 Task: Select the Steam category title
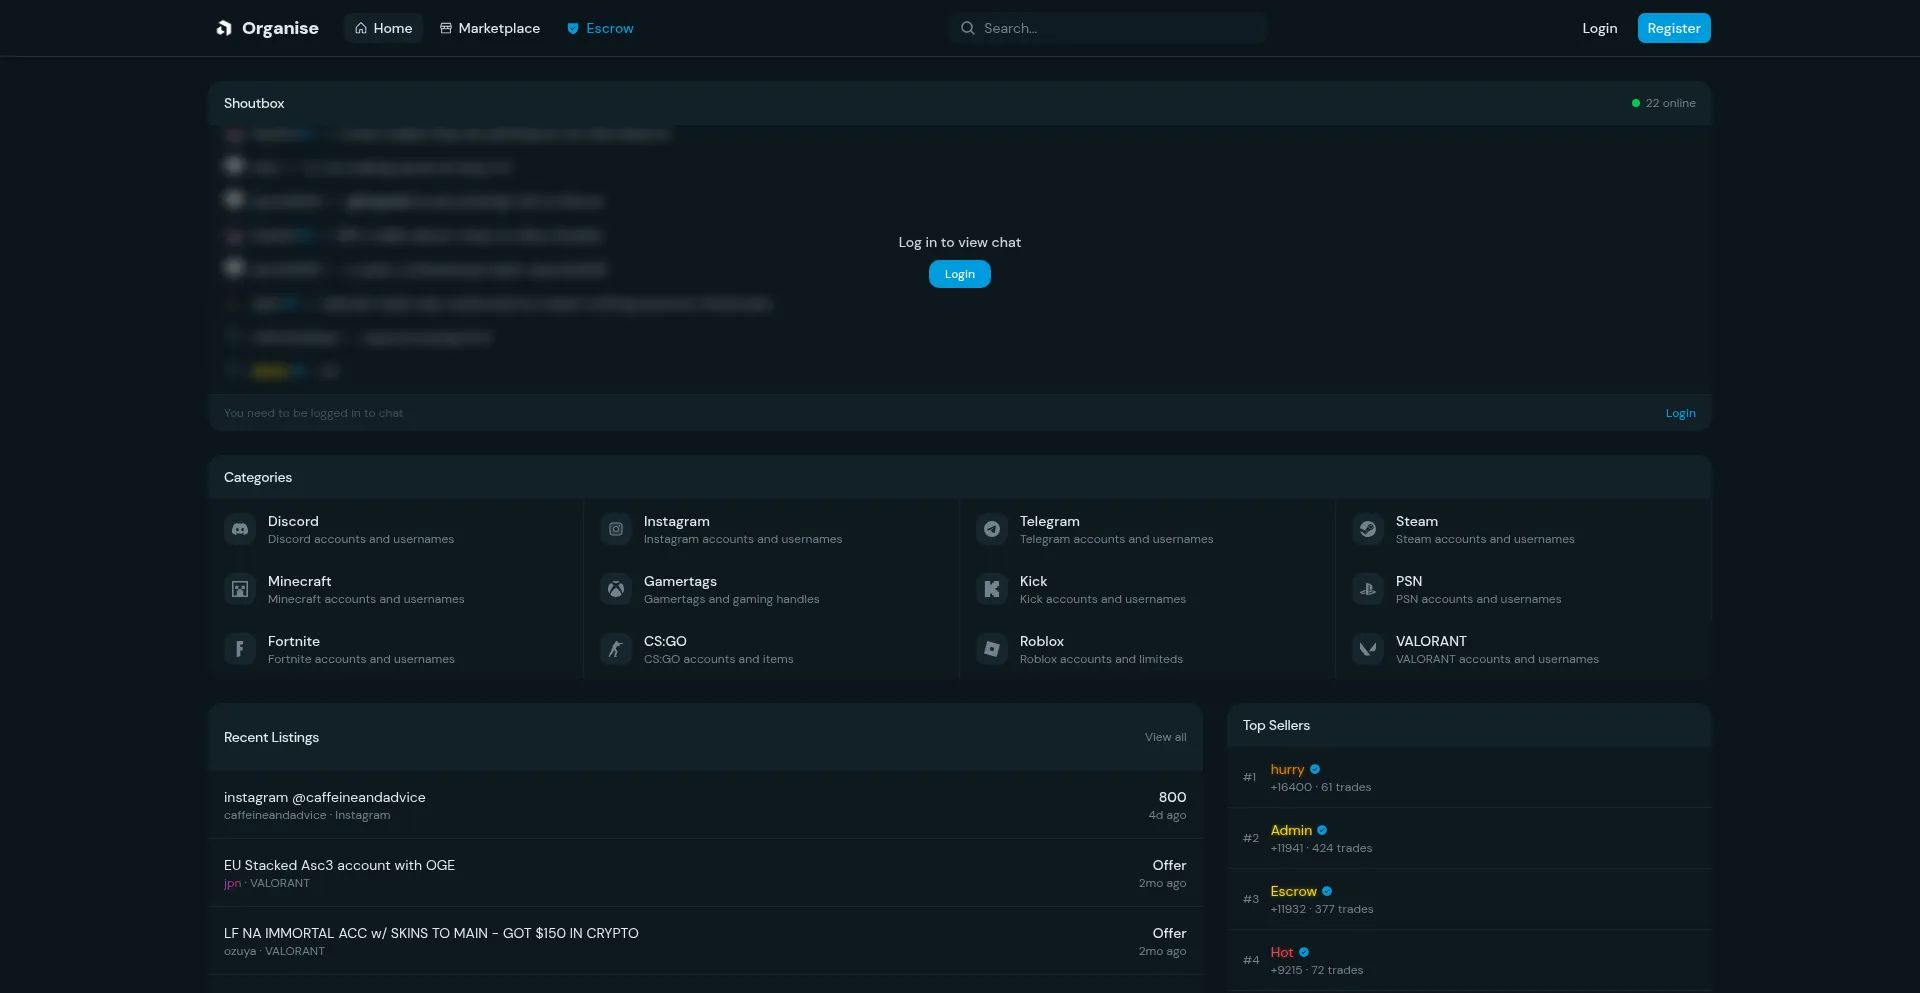point(1417,521)
